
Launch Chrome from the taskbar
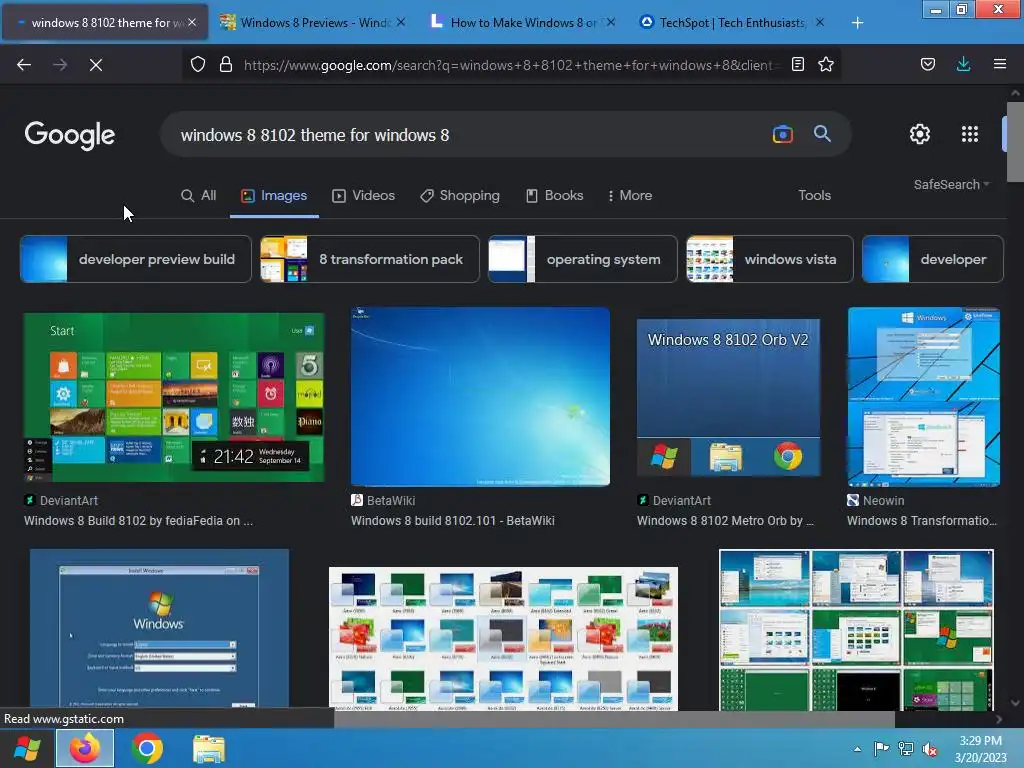[x=147, y=748]
